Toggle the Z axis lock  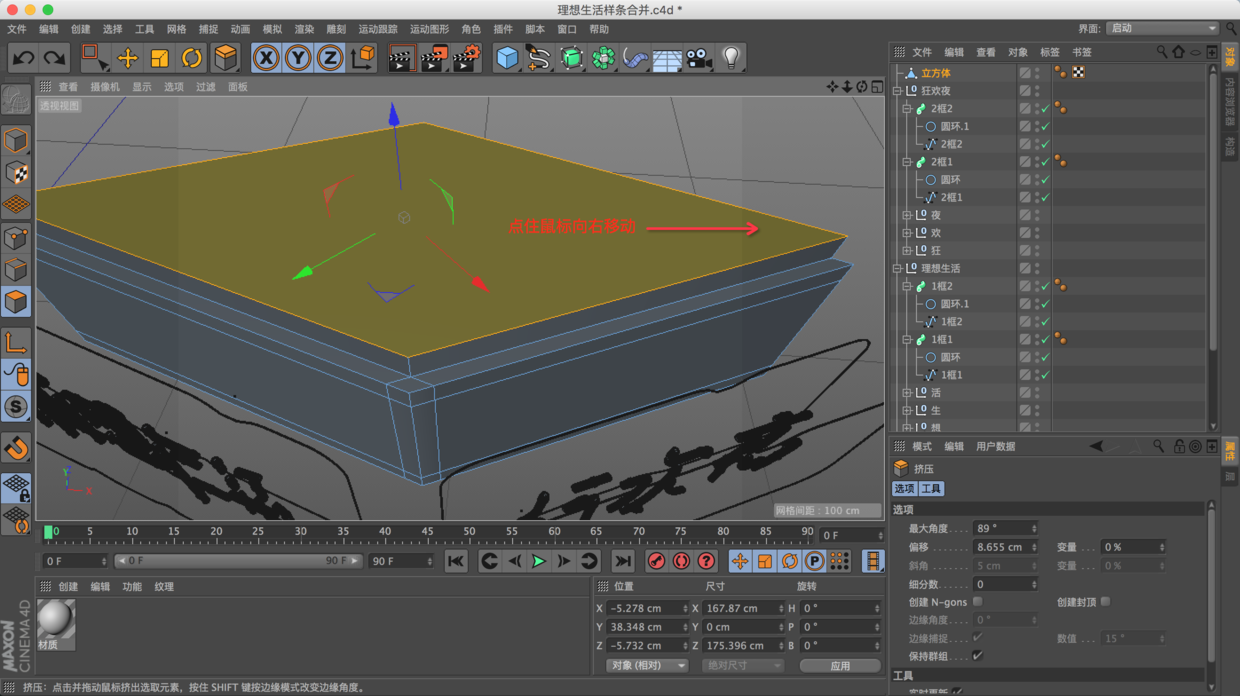click(x=330, y=58)
